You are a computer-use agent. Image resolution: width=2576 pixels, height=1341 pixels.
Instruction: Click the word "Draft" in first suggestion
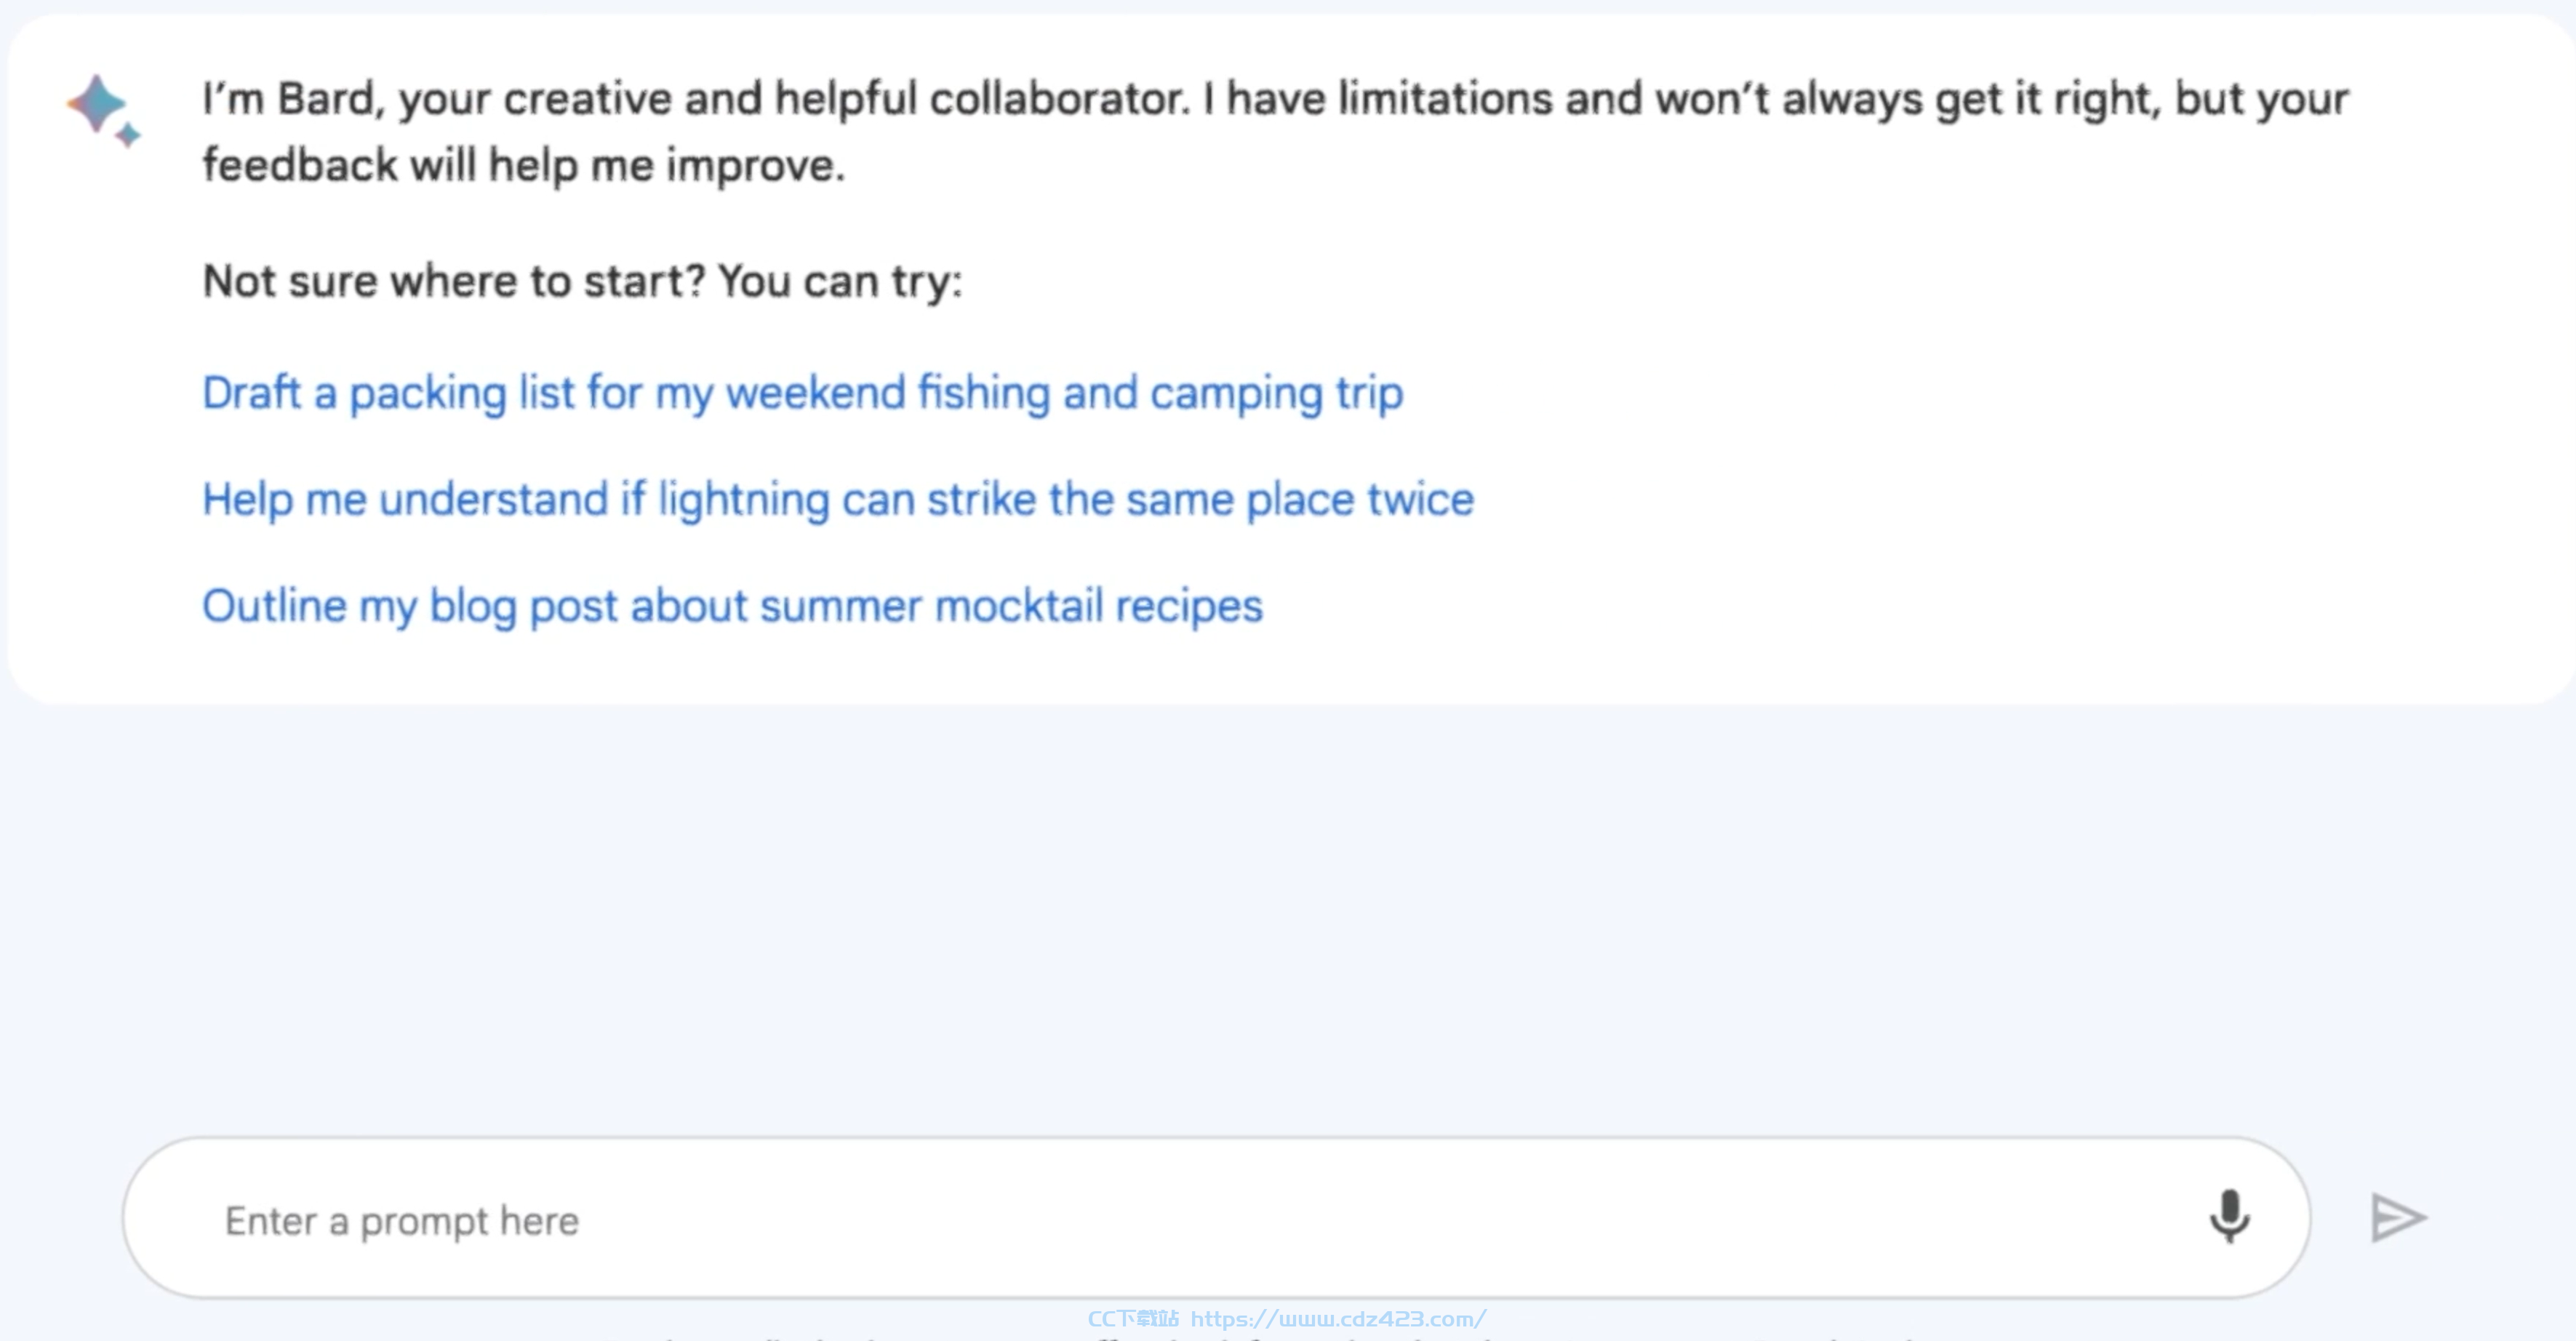click(x=251, y=392)
